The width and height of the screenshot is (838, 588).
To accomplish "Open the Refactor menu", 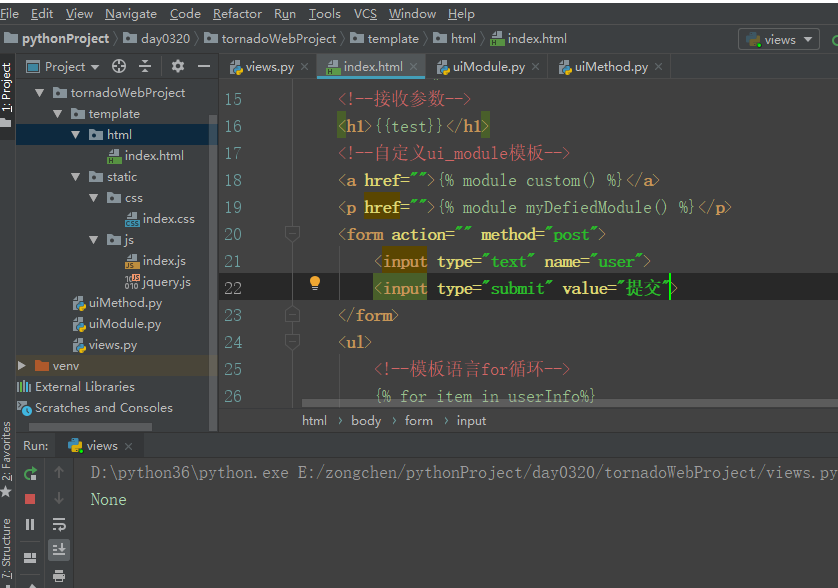I will [237, 13].
